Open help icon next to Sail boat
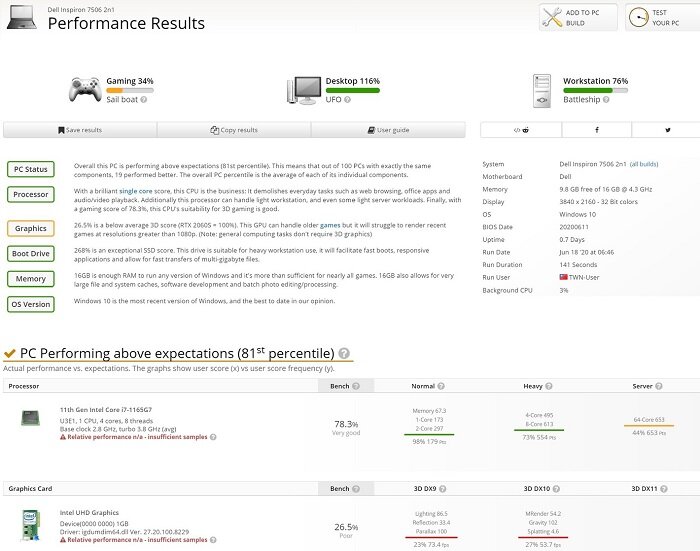The image size is (700, 551). pyautogui.click(x=144, y=100)
